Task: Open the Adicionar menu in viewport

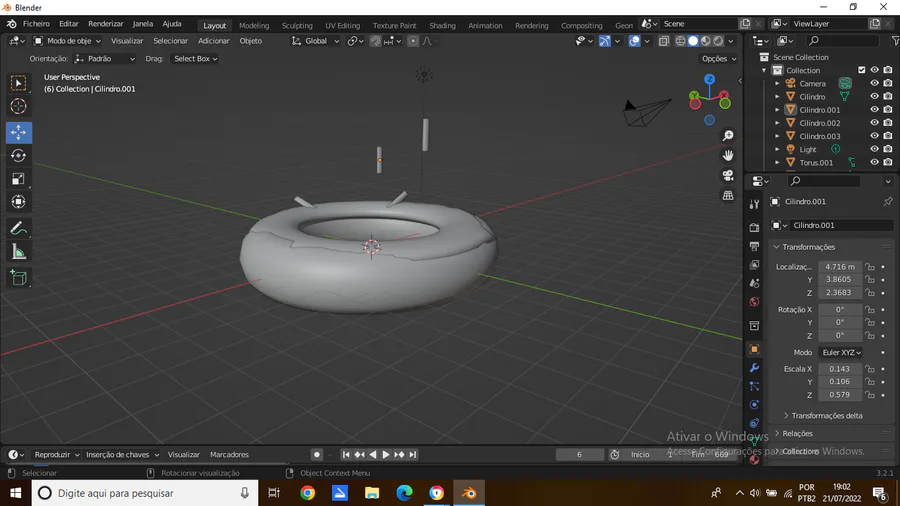Action: 214,41
